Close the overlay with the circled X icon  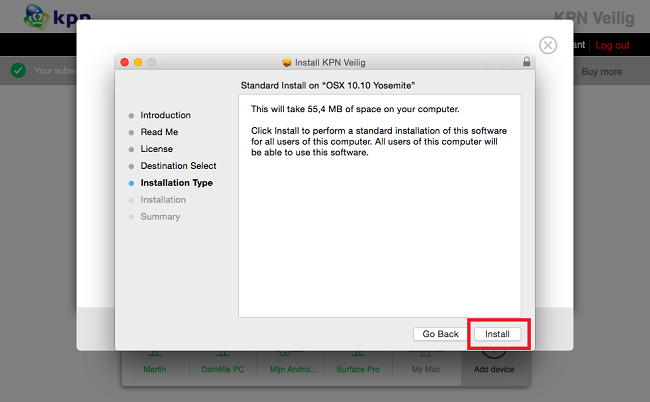[x=547, y=45]
